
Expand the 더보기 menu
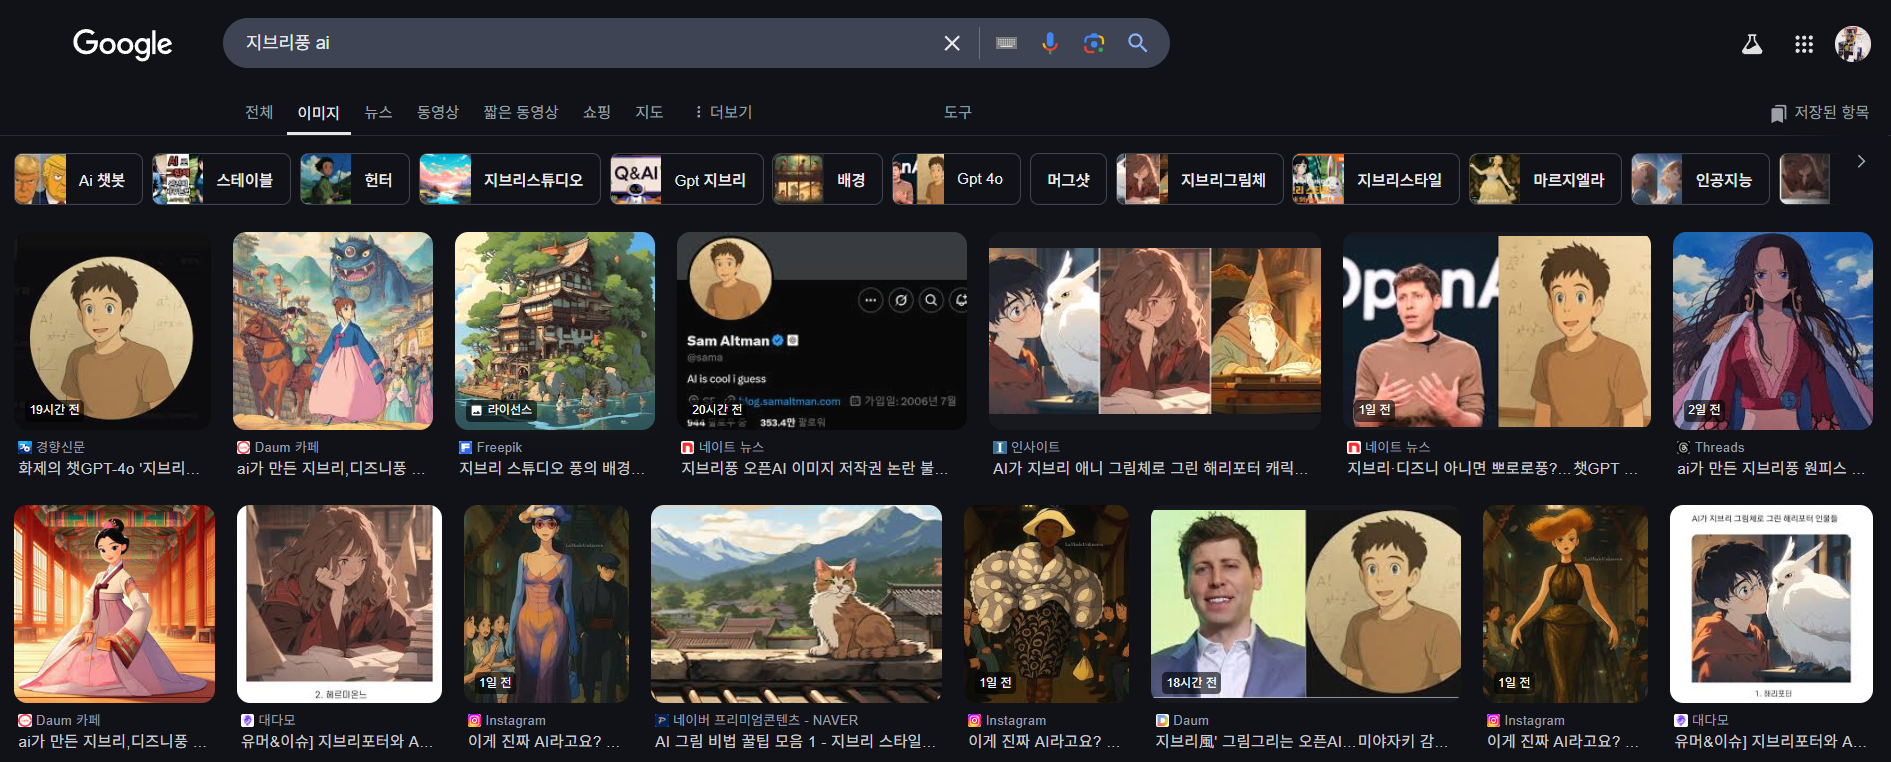[x=723, y=112]
